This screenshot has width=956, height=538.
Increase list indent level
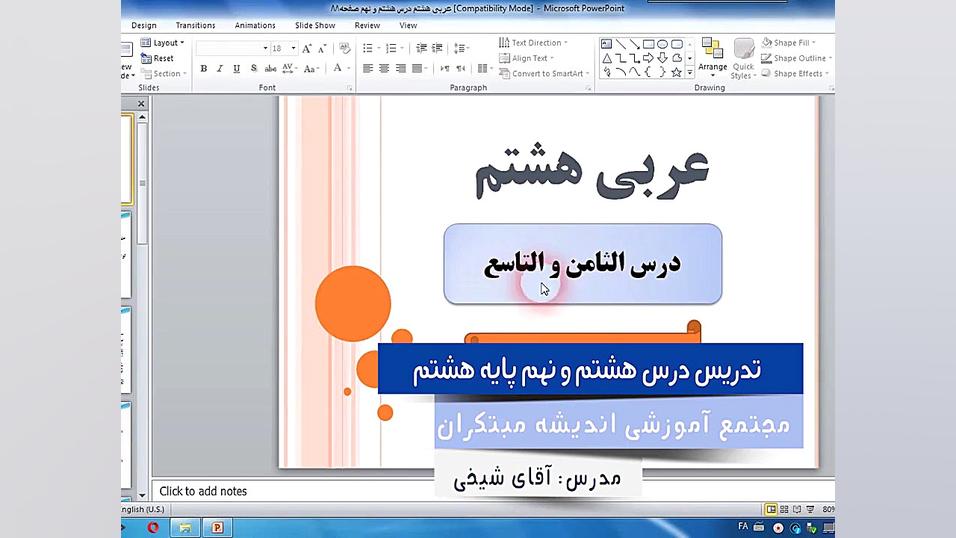click(437, 48)
